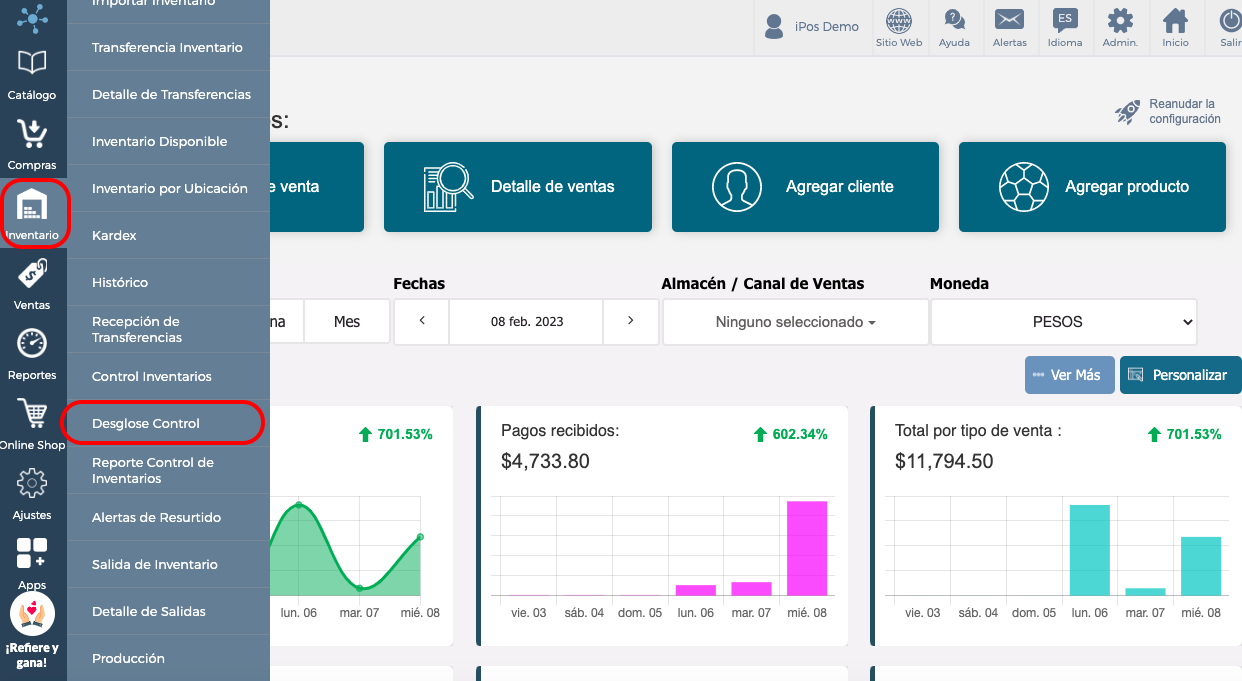This screenshot has width=1242, height=681.
Task: Click Reanudar la configuración link
Action: (1169, 111)
